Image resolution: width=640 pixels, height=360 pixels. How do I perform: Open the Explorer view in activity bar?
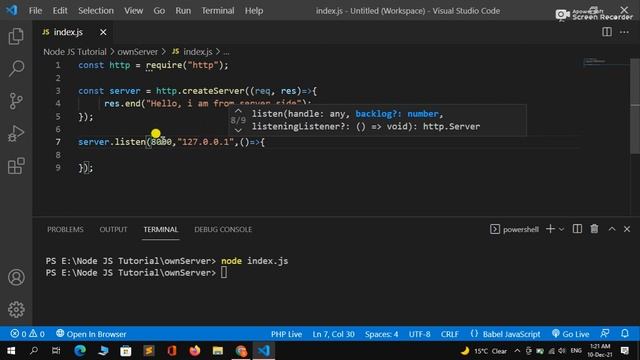pyautogui.click(x=16, y=36)
